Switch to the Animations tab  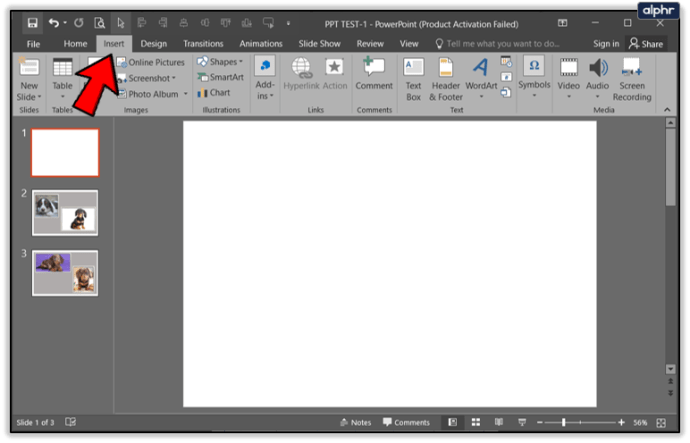tap(261, 44)
